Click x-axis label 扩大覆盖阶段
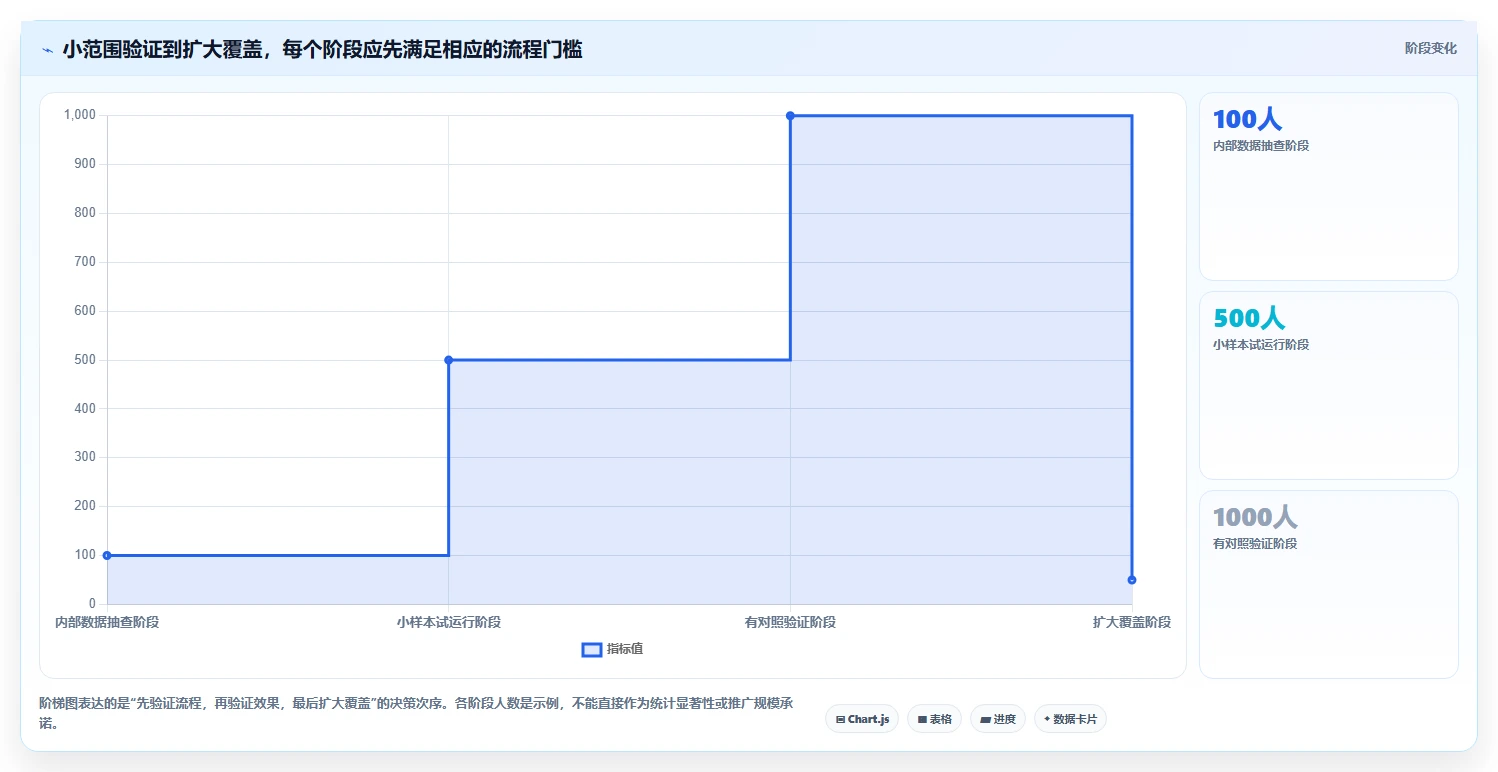Viewport: 1498px width, 772px height. [1131, 622]
